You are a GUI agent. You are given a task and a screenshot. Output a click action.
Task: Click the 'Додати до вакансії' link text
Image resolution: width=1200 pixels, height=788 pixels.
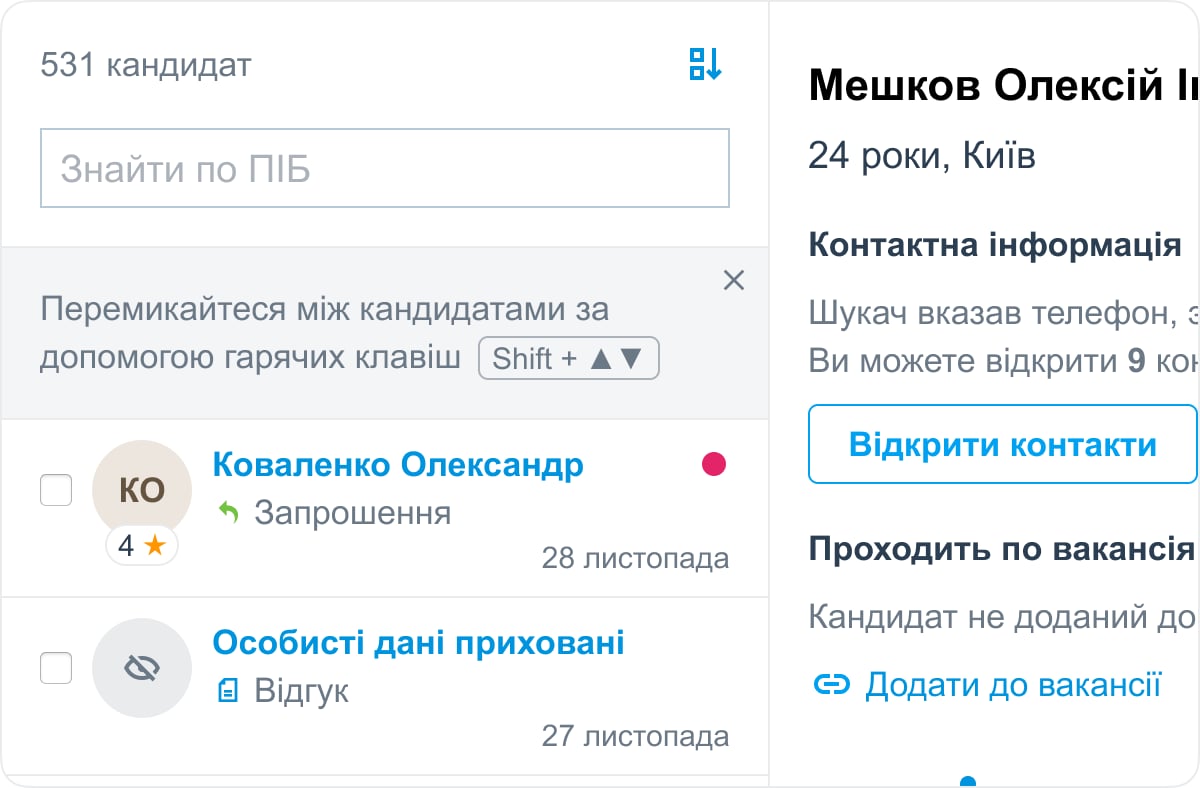pyautogui.click(x=1012, y=685)
